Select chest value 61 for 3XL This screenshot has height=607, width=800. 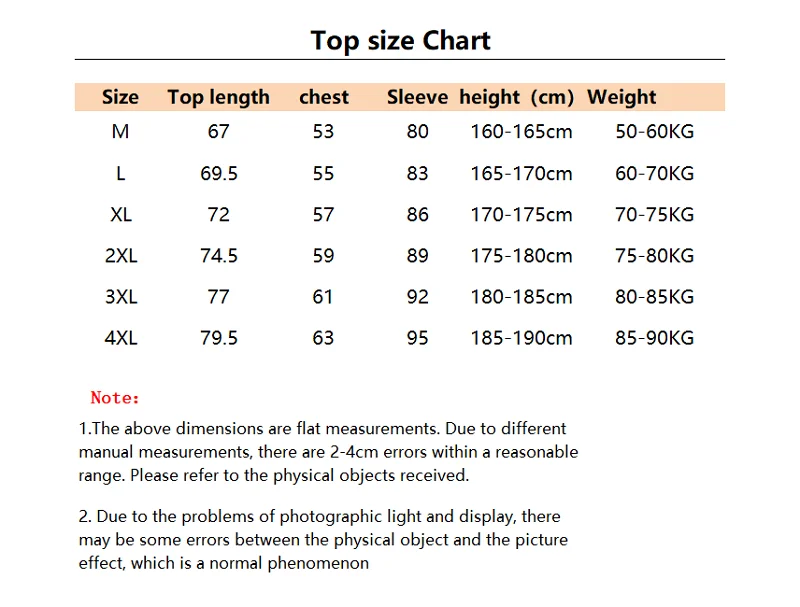[x=322, y=297]
